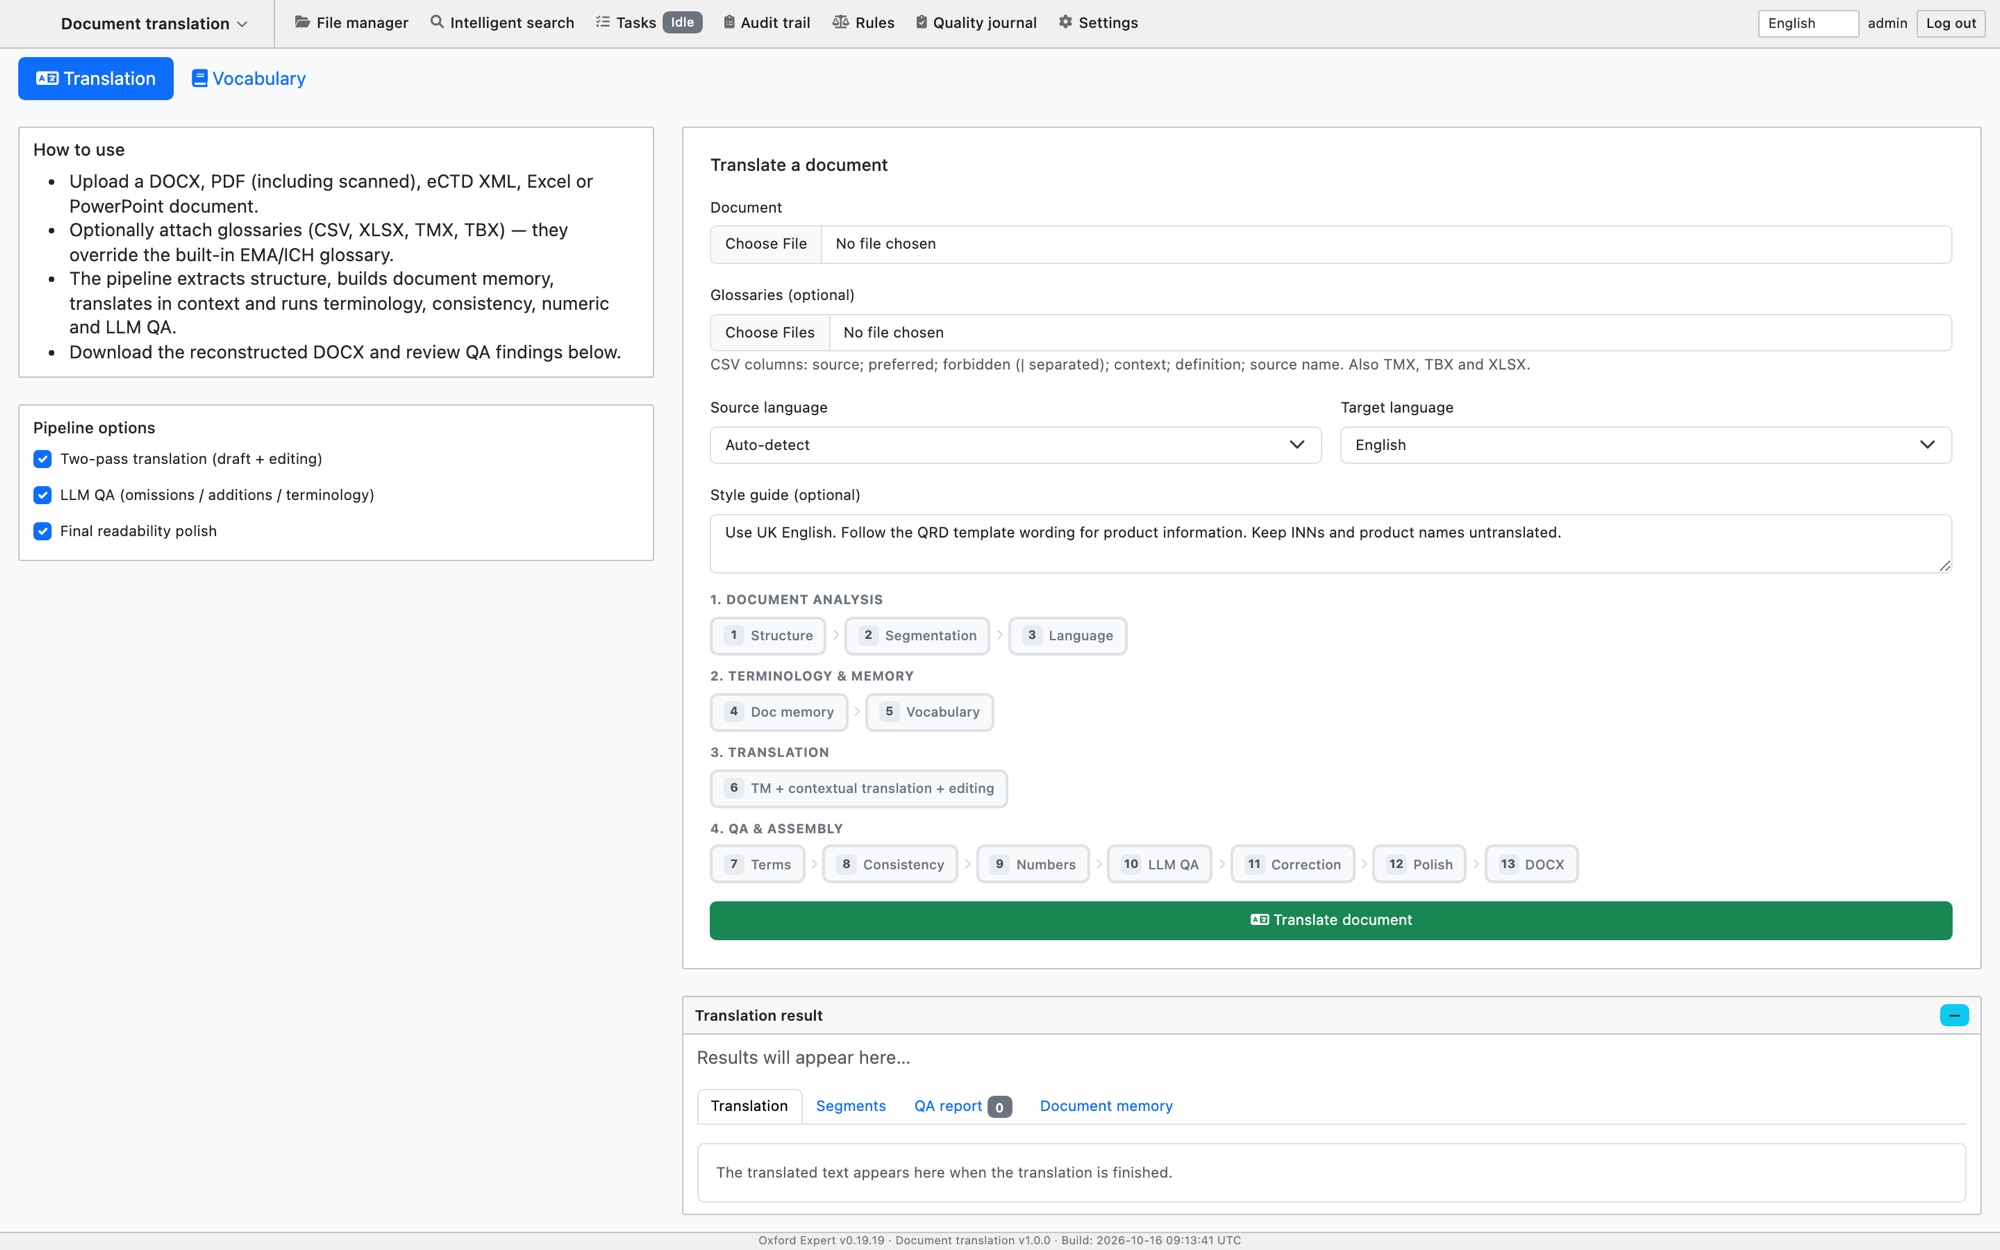This screenshot has width=2000, height=1250.
Task: Click the Settings gear icon
Action: point(1066,22)
